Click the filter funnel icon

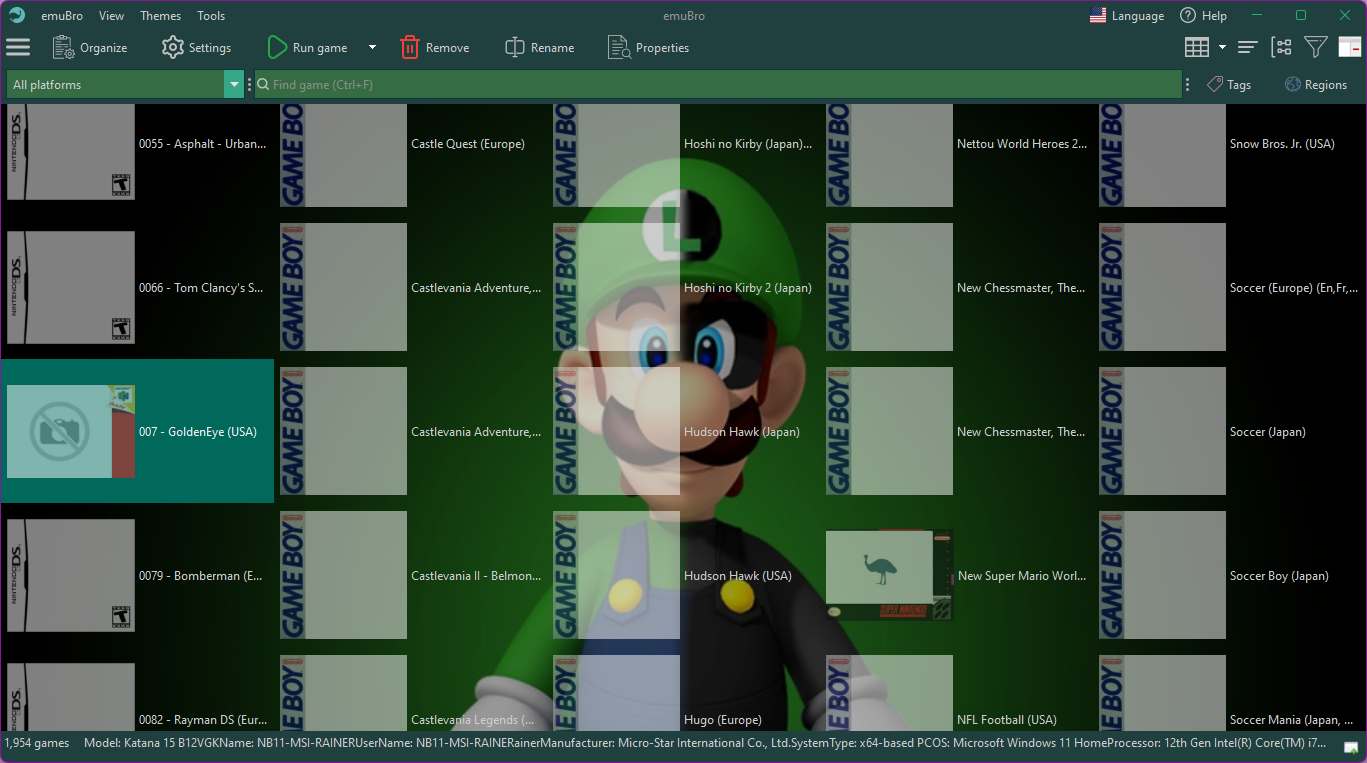(1315, 46)
